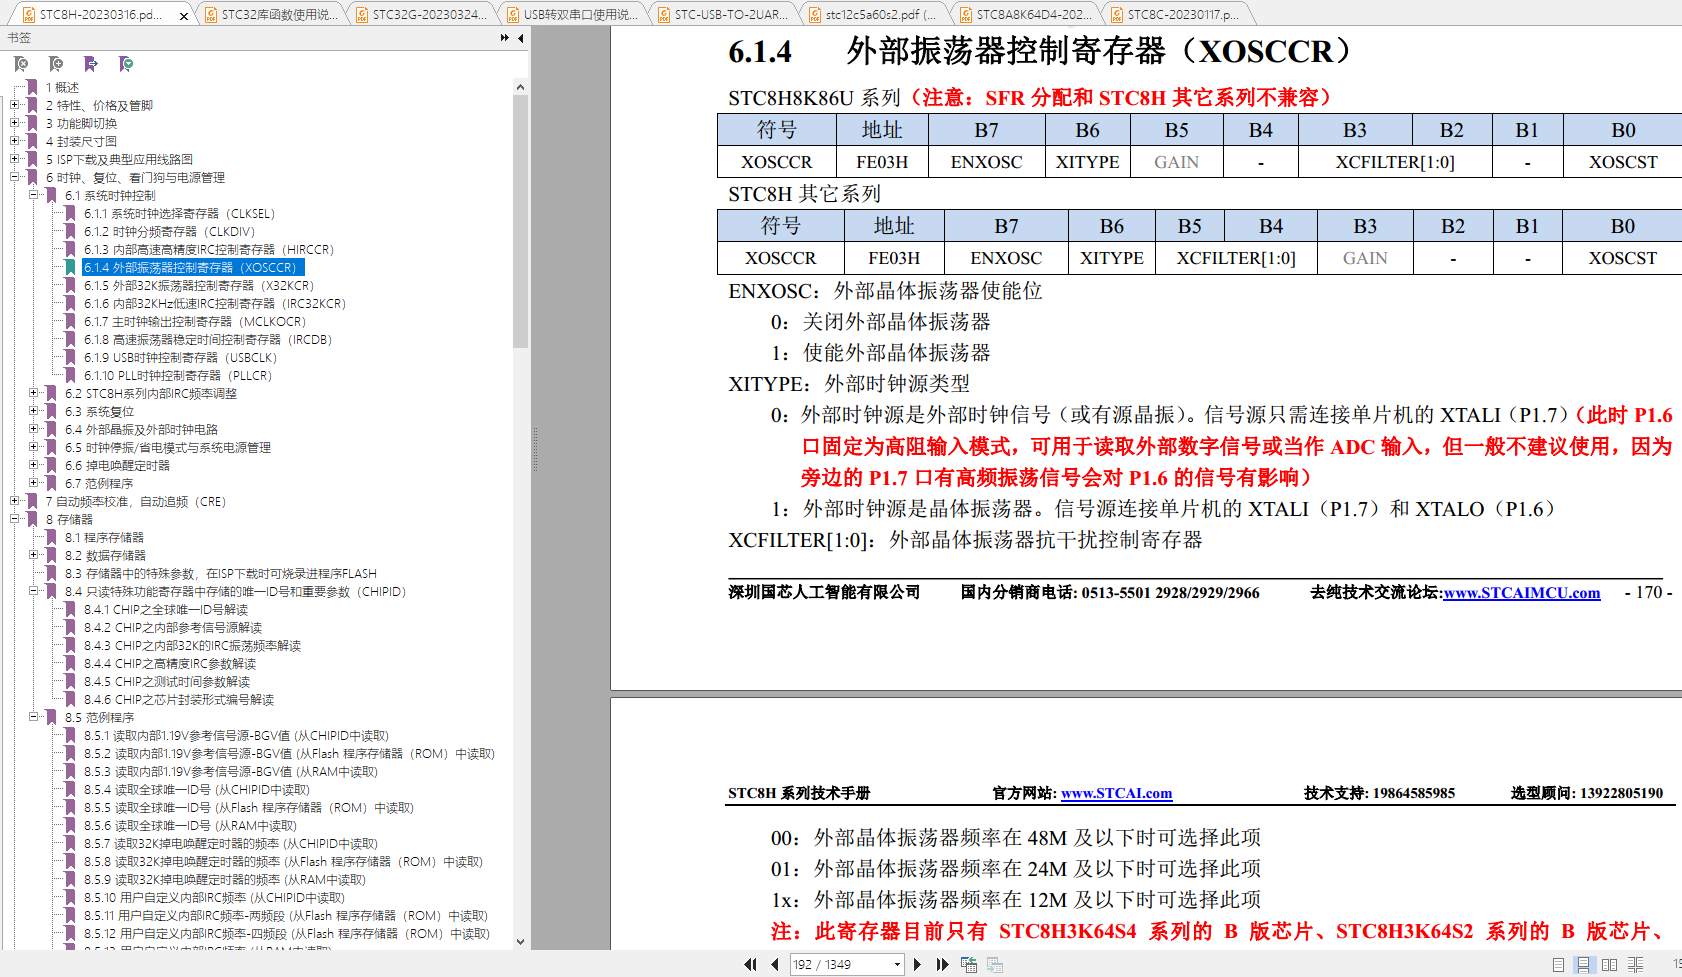
Task: Open bookmark 6.1.1 系统时钟选择寄存器 (CLKSEL)
Action: tap(179, 213)
